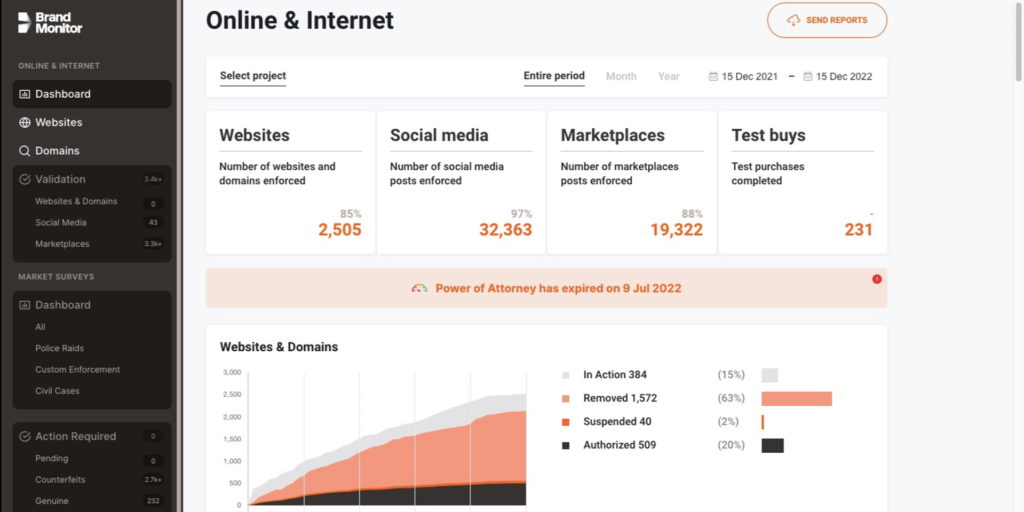Click the SEND REPORTS button

coord(827,20)
